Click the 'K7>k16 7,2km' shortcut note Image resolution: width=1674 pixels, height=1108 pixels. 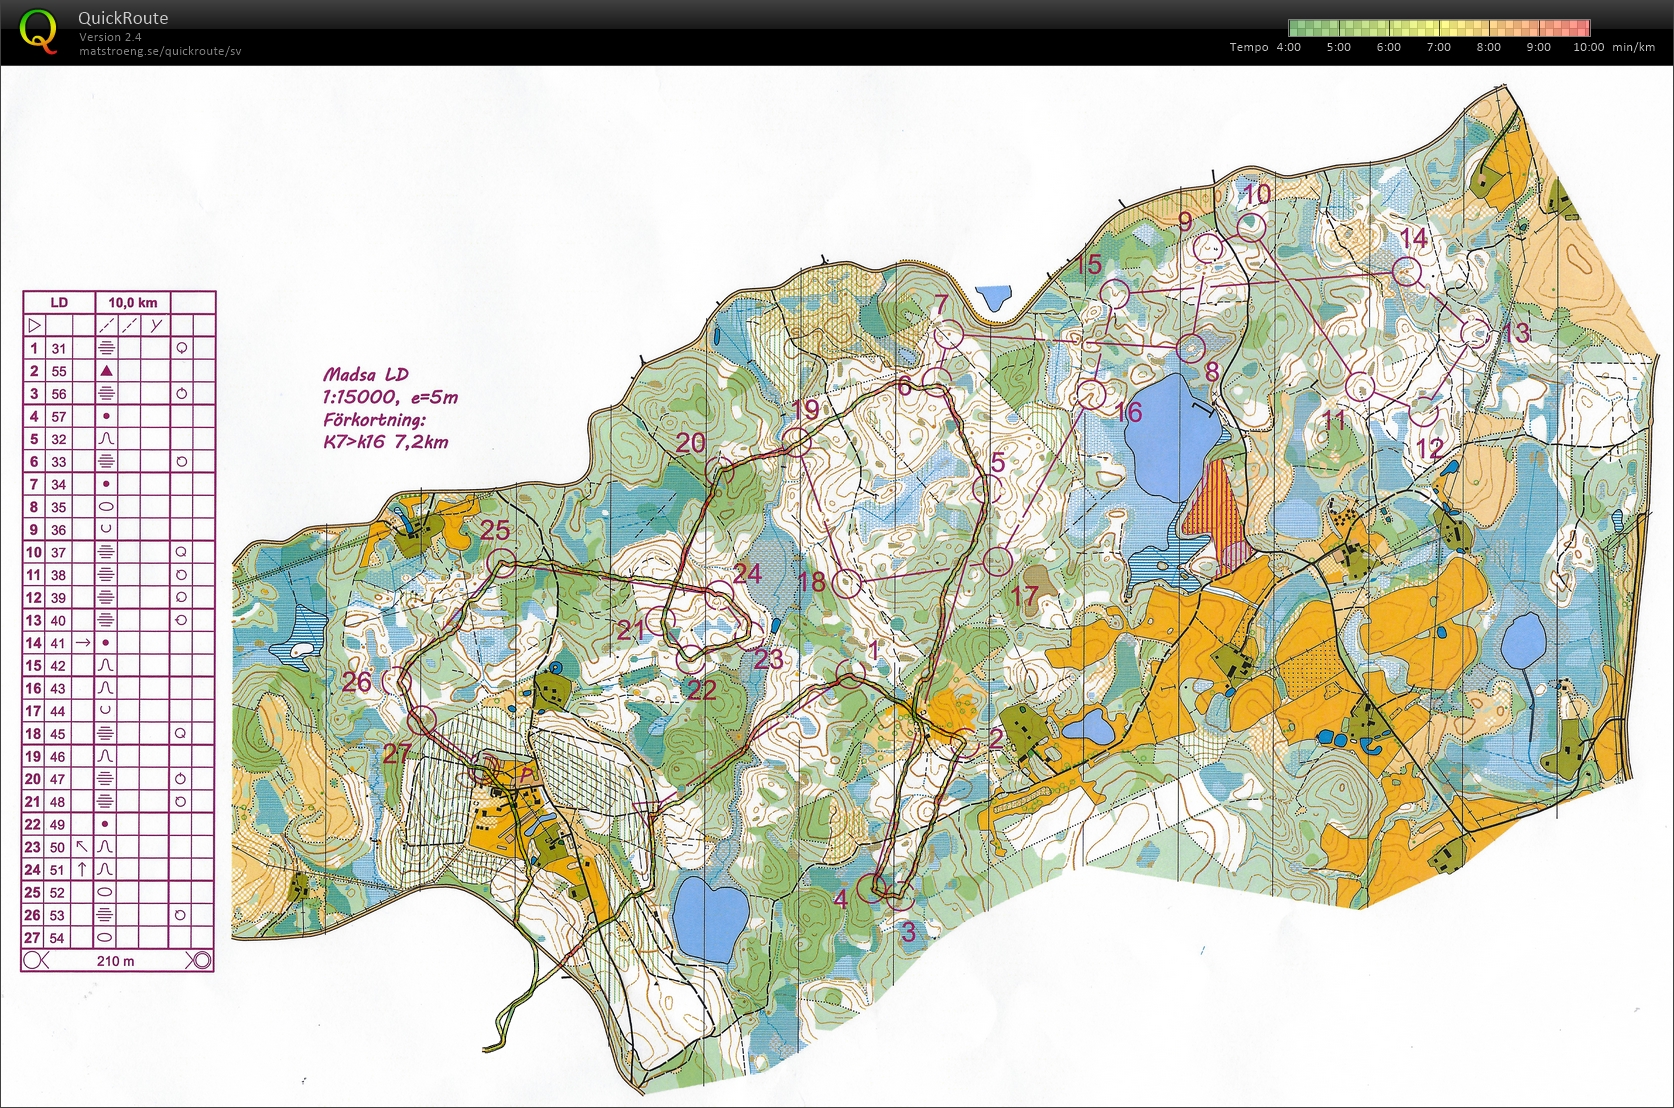click(x=386, y=441)
